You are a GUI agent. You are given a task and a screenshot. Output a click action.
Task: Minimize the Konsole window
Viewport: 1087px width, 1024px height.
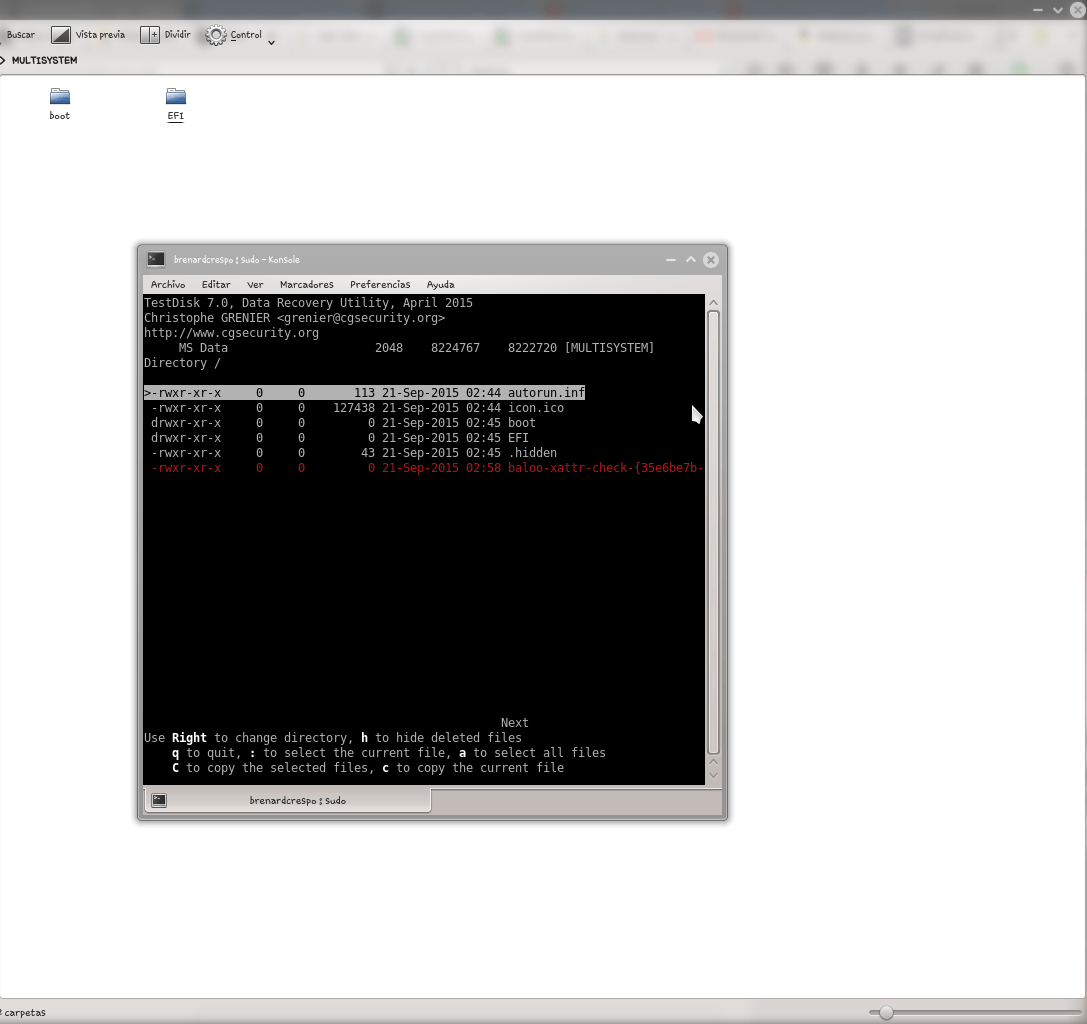670,260
